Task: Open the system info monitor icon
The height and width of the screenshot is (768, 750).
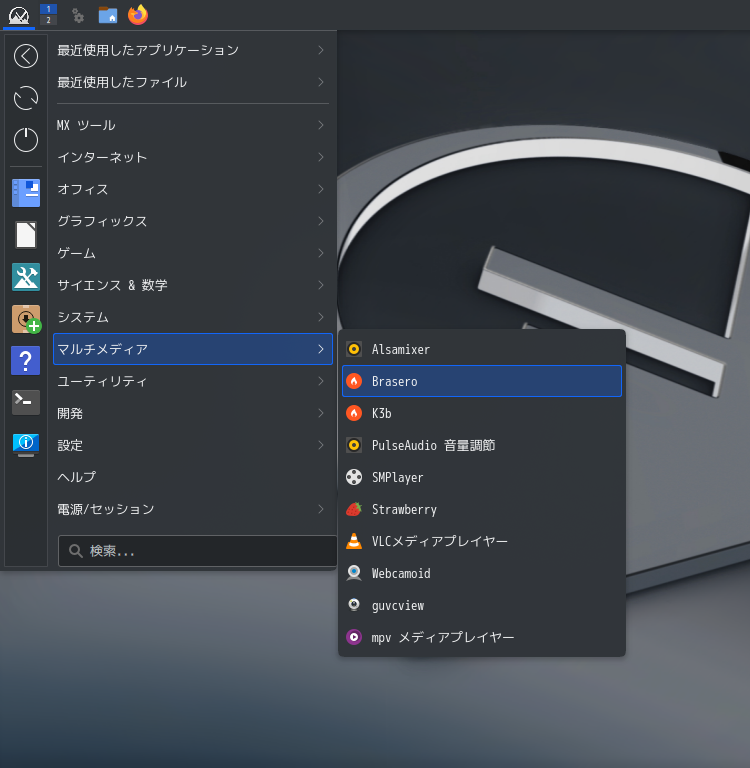Action: click(26, 445)
